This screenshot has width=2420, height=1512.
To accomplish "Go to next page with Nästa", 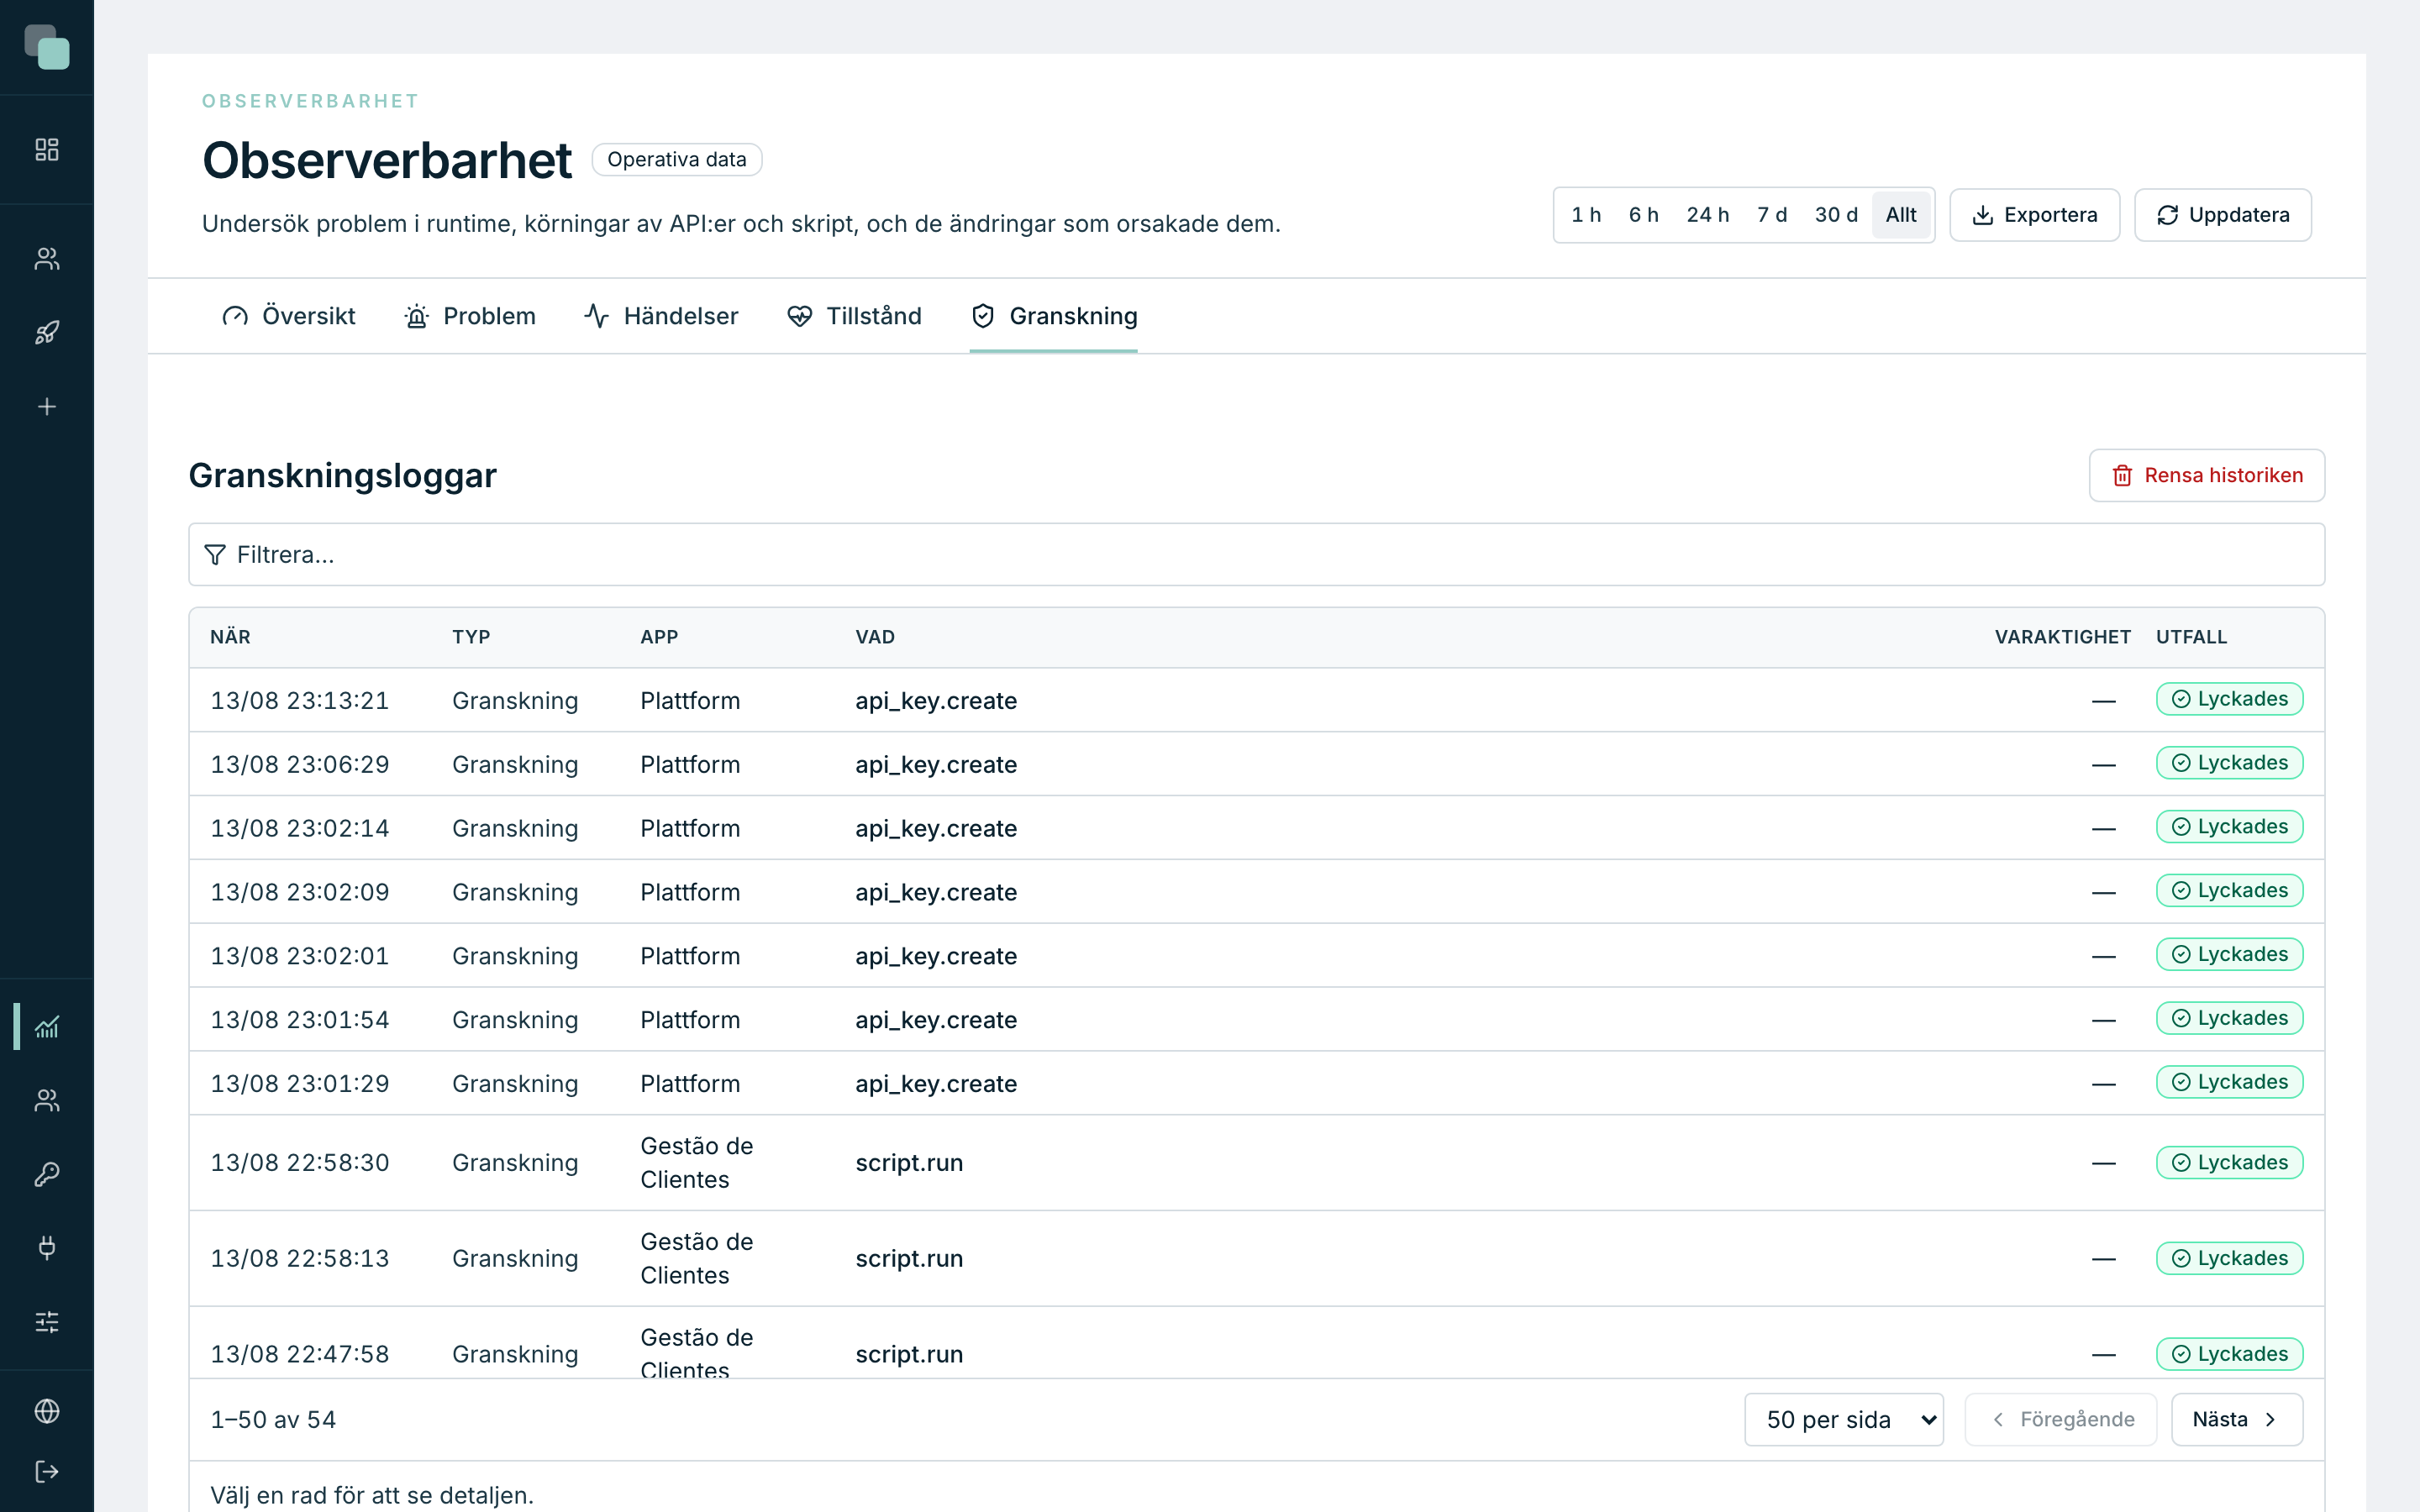I will 2237,1420.
